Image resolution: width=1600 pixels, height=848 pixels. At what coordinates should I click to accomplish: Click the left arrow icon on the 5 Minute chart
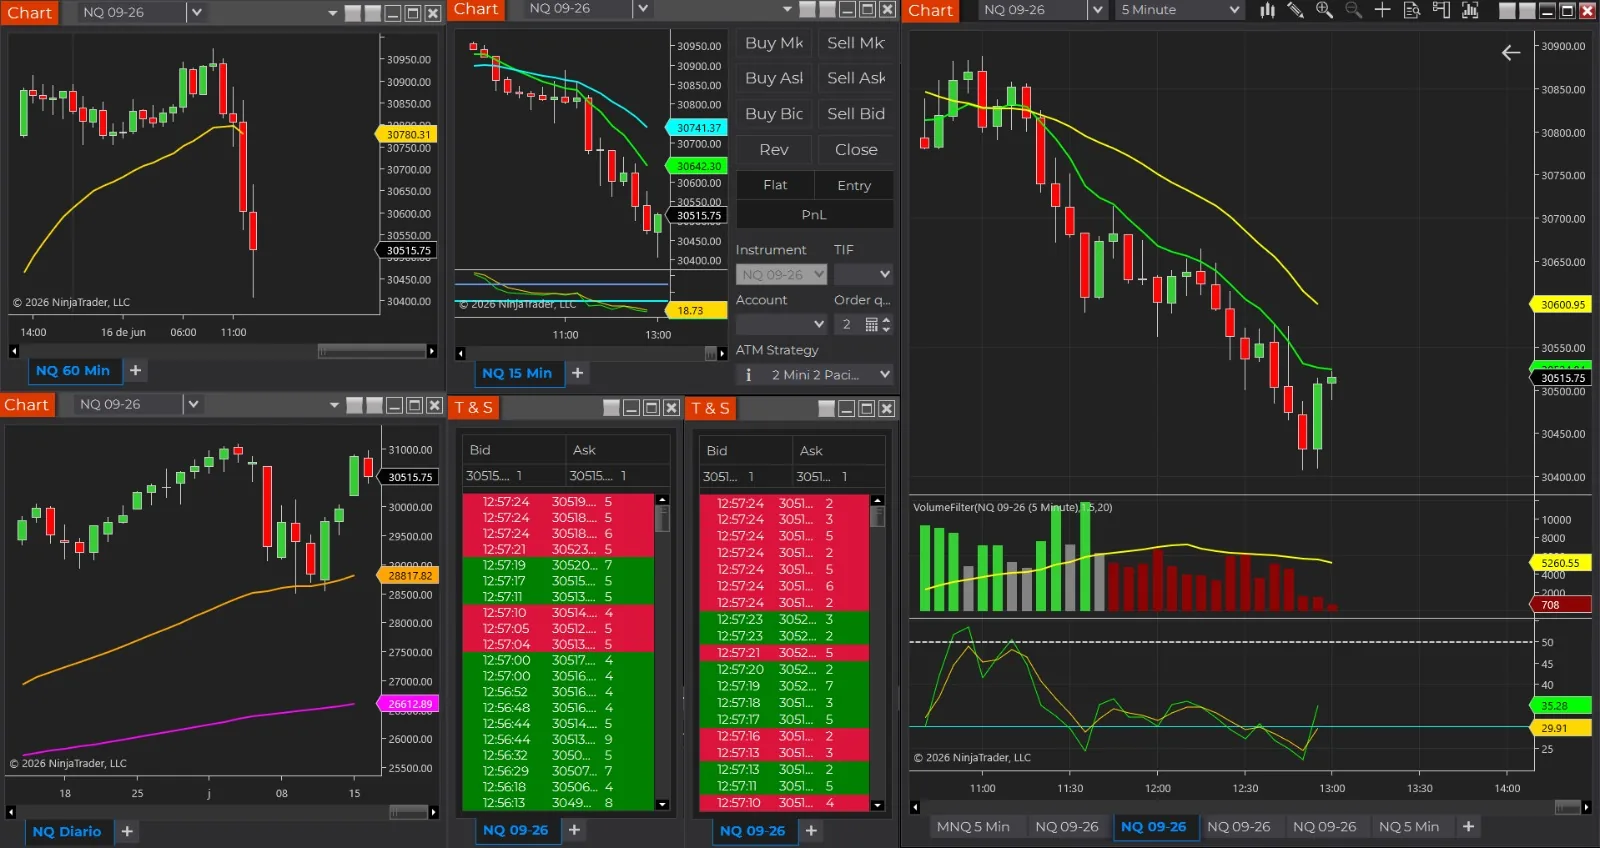pyautogui.click(x=1511, y=53)
